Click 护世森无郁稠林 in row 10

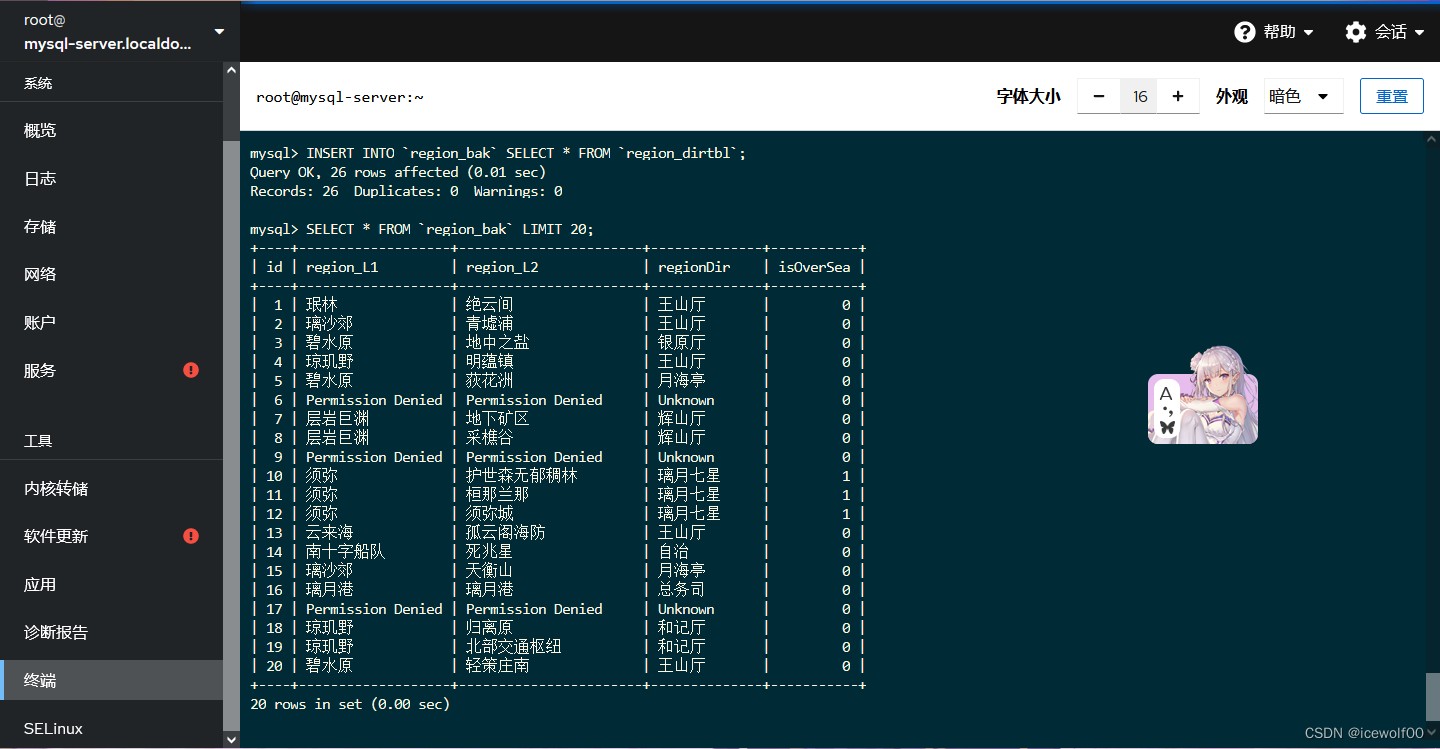click(522, 476)
